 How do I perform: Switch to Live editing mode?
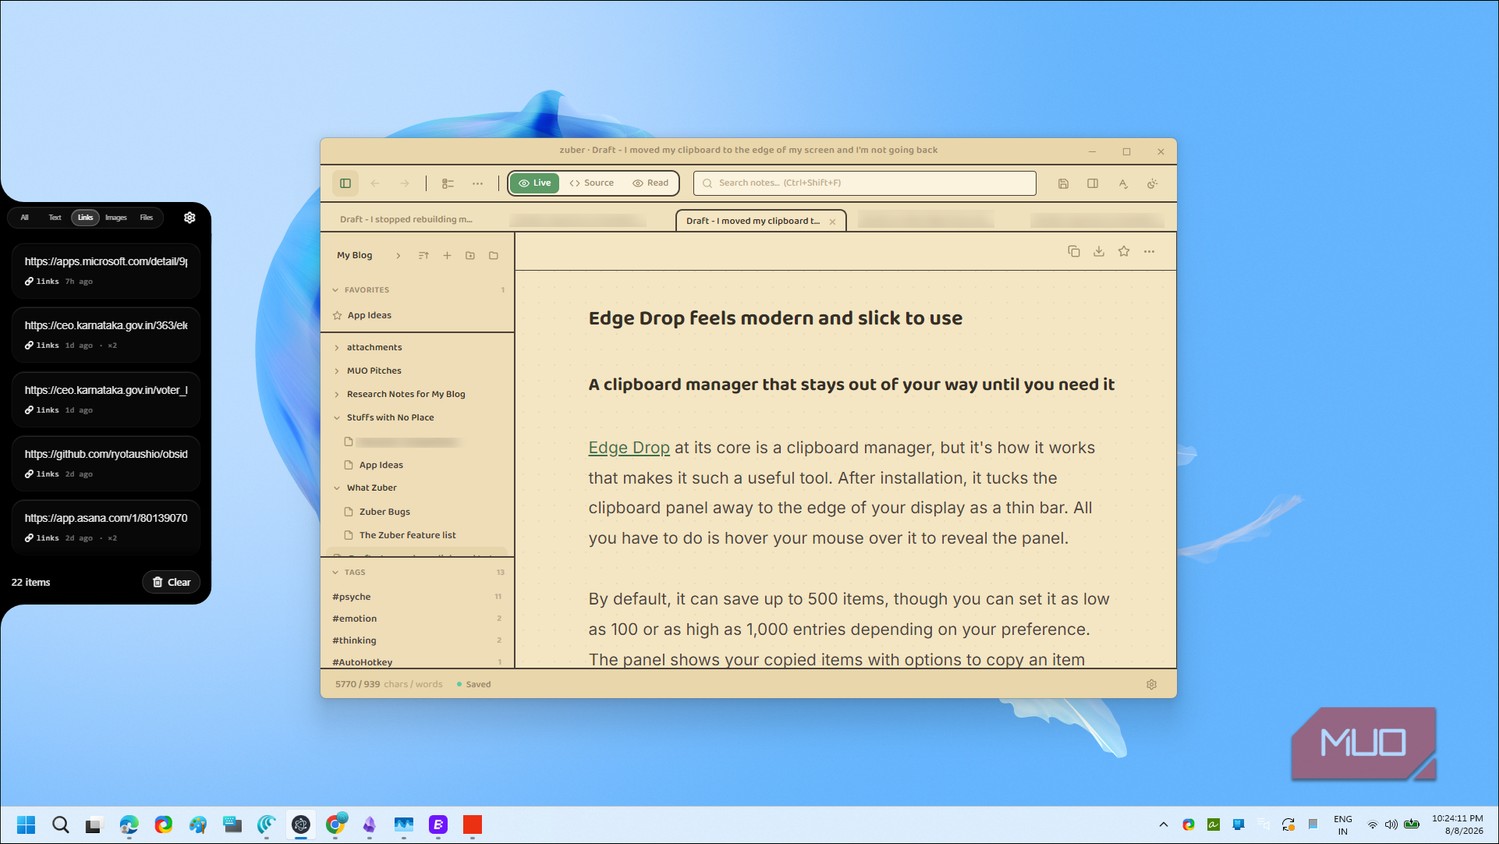[535, 183]
